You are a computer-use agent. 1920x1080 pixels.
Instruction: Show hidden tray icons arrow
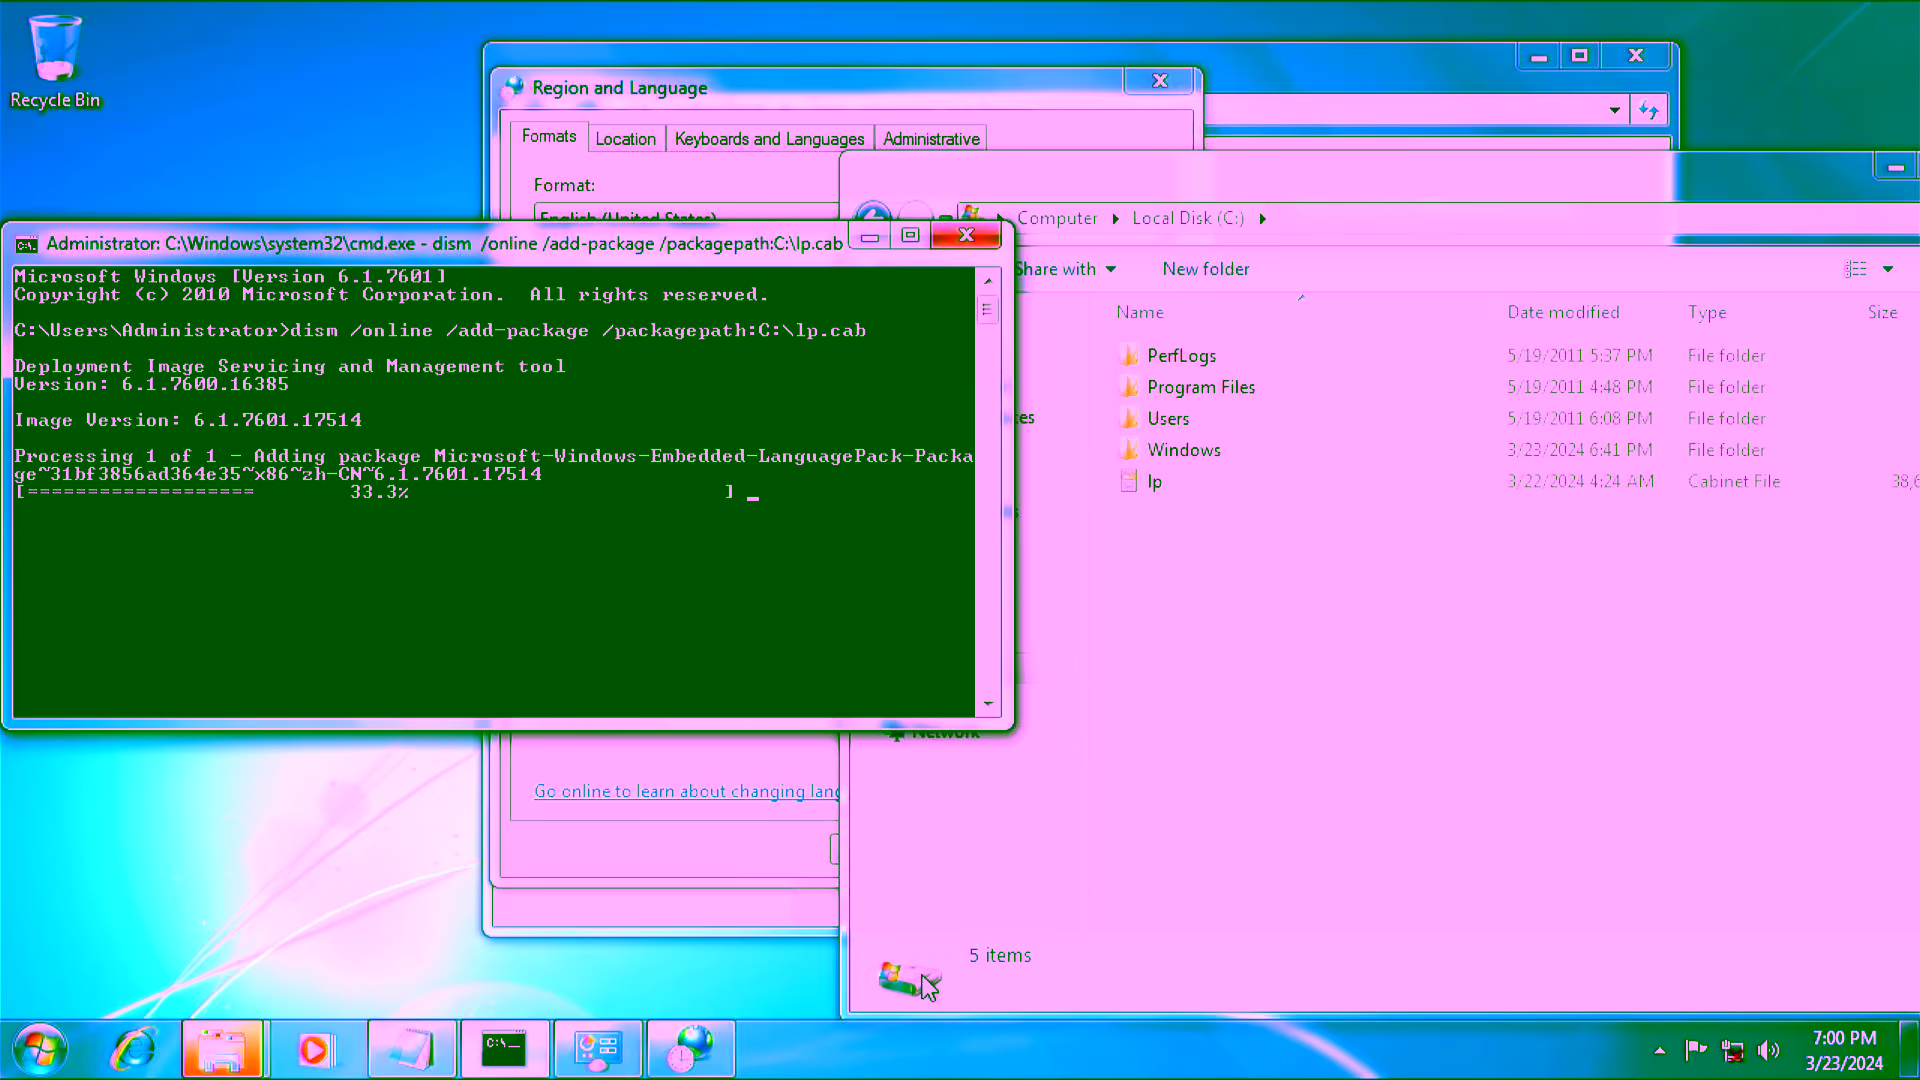click(x=1660, y=1050)
